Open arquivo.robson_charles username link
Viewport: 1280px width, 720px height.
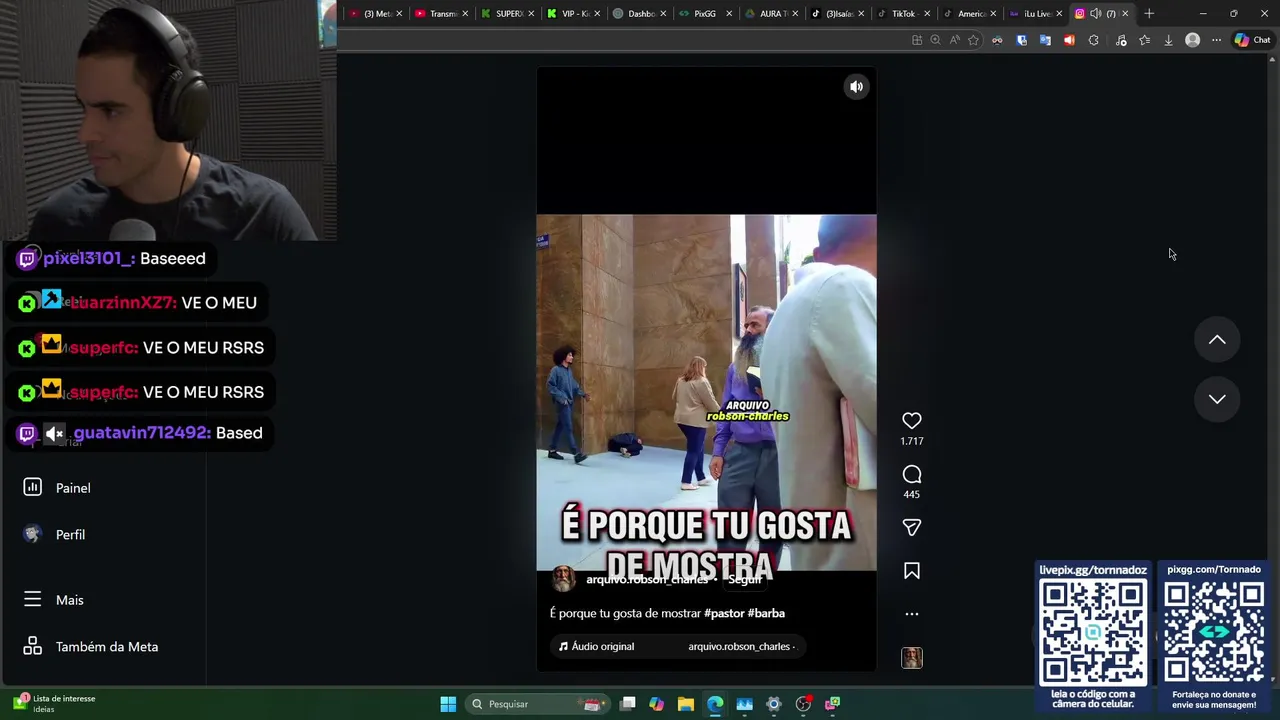[647, 580]
